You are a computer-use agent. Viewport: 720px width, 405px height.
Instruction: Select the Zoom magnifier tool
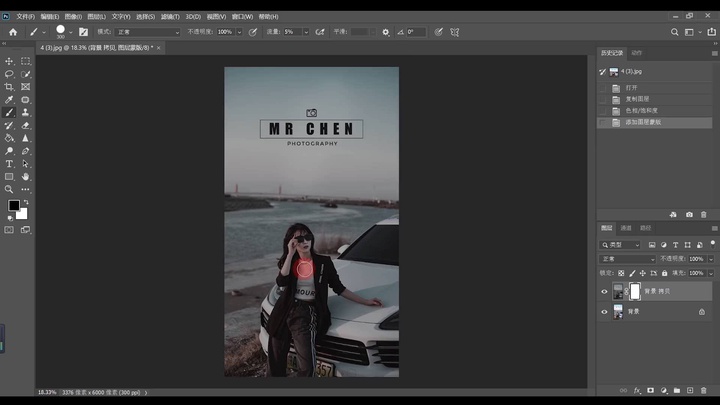9,189
